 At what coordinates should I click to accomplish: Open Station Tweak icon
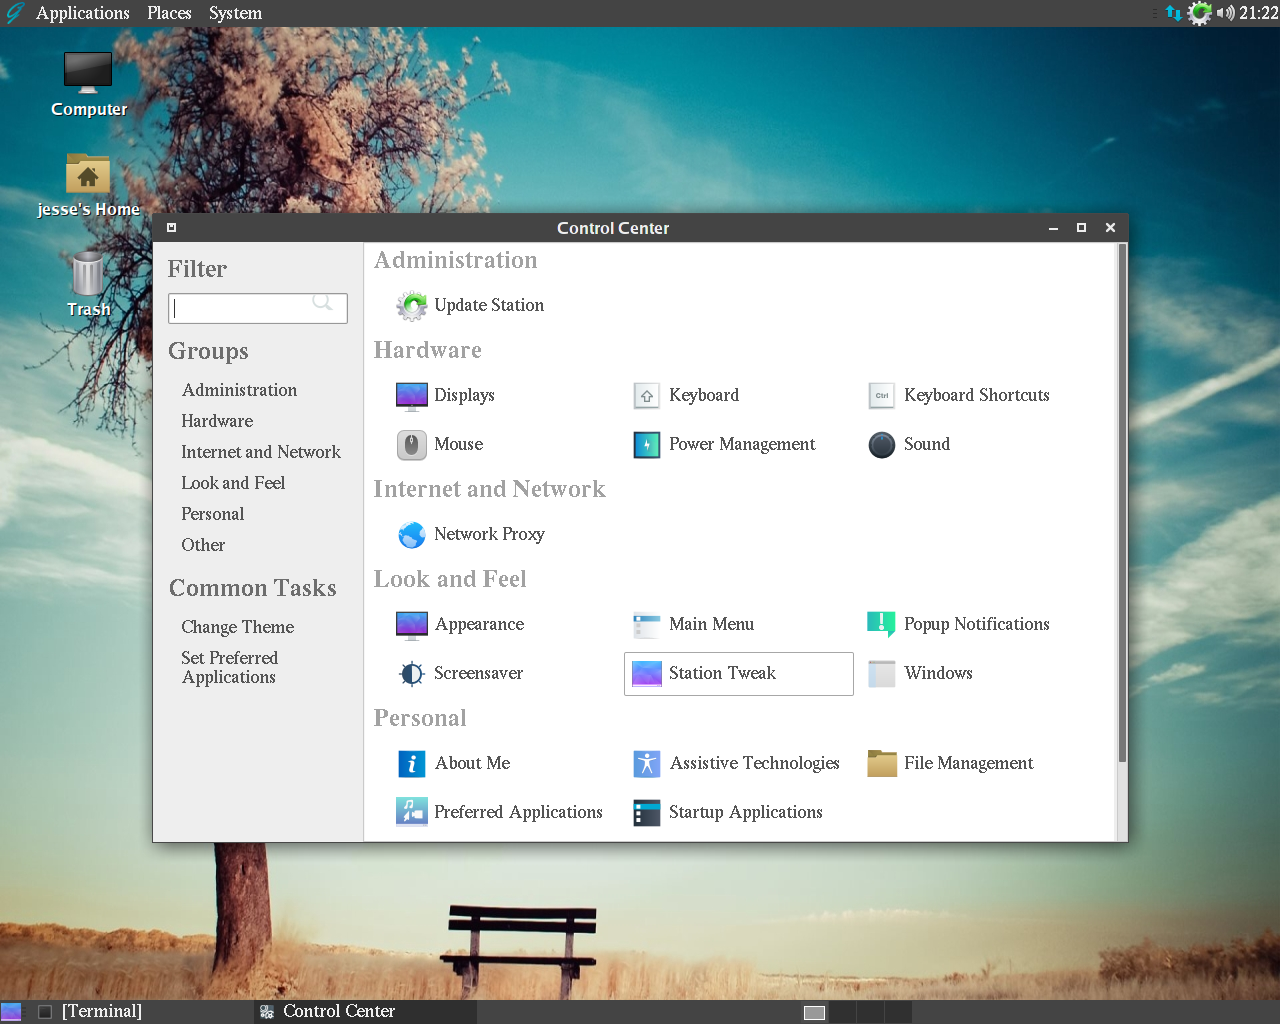(646, 673)
